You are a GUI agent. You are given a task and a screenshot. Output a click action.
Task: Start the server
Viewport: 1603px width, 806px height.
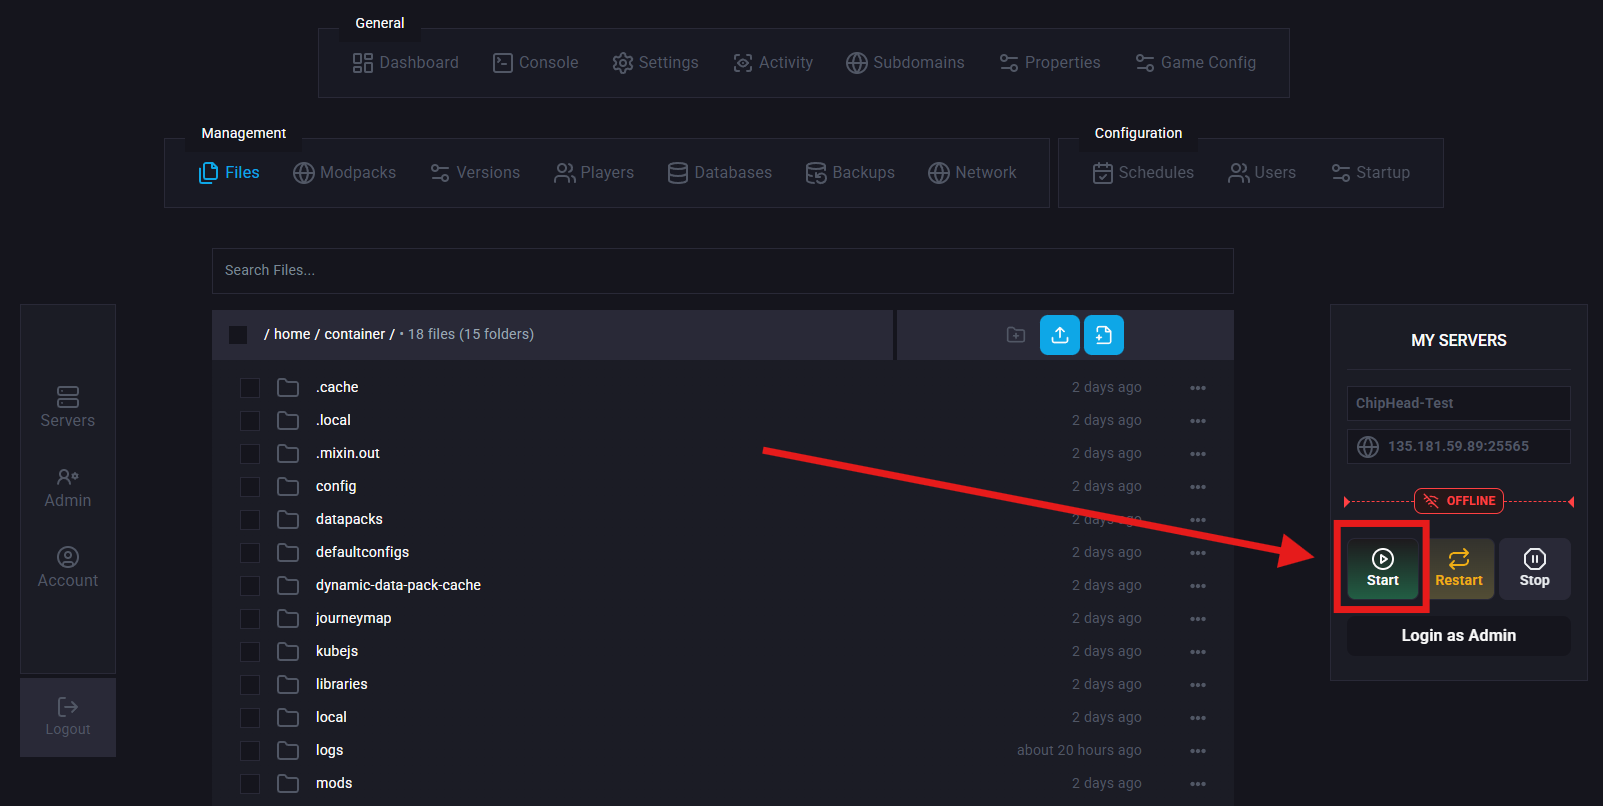[1383, 568]
